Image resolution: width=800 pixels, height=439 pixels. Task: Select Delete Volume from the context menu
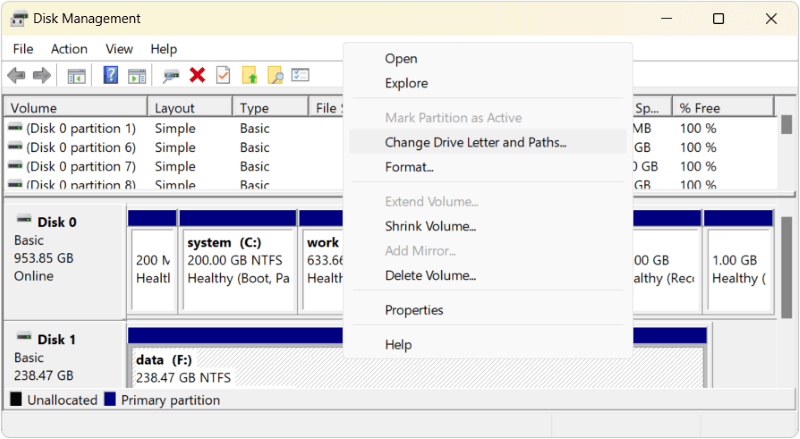(488, 276)
